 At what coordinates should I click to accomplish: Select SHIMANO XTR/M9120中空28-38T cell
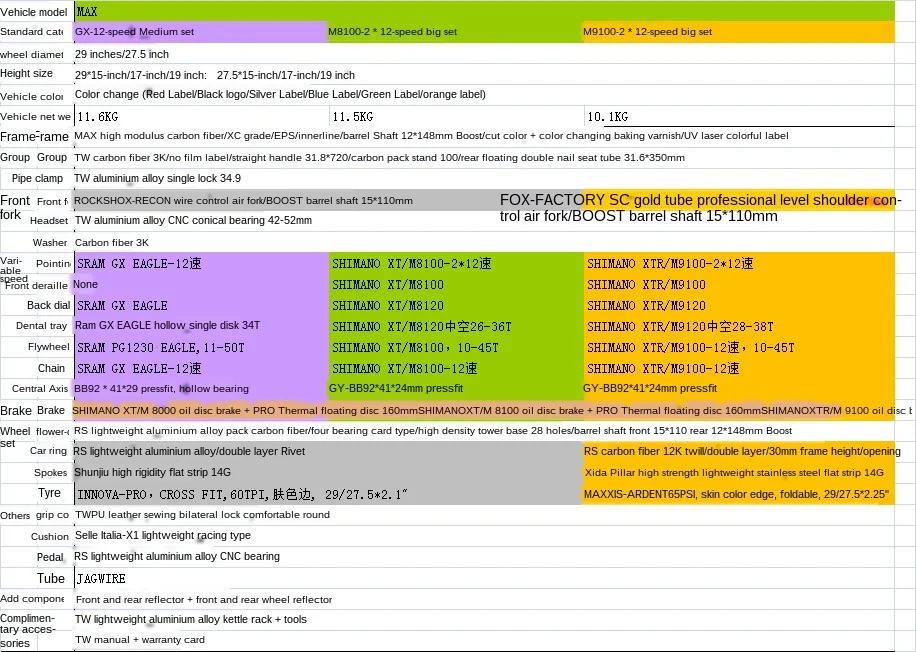tap(739, 326)
